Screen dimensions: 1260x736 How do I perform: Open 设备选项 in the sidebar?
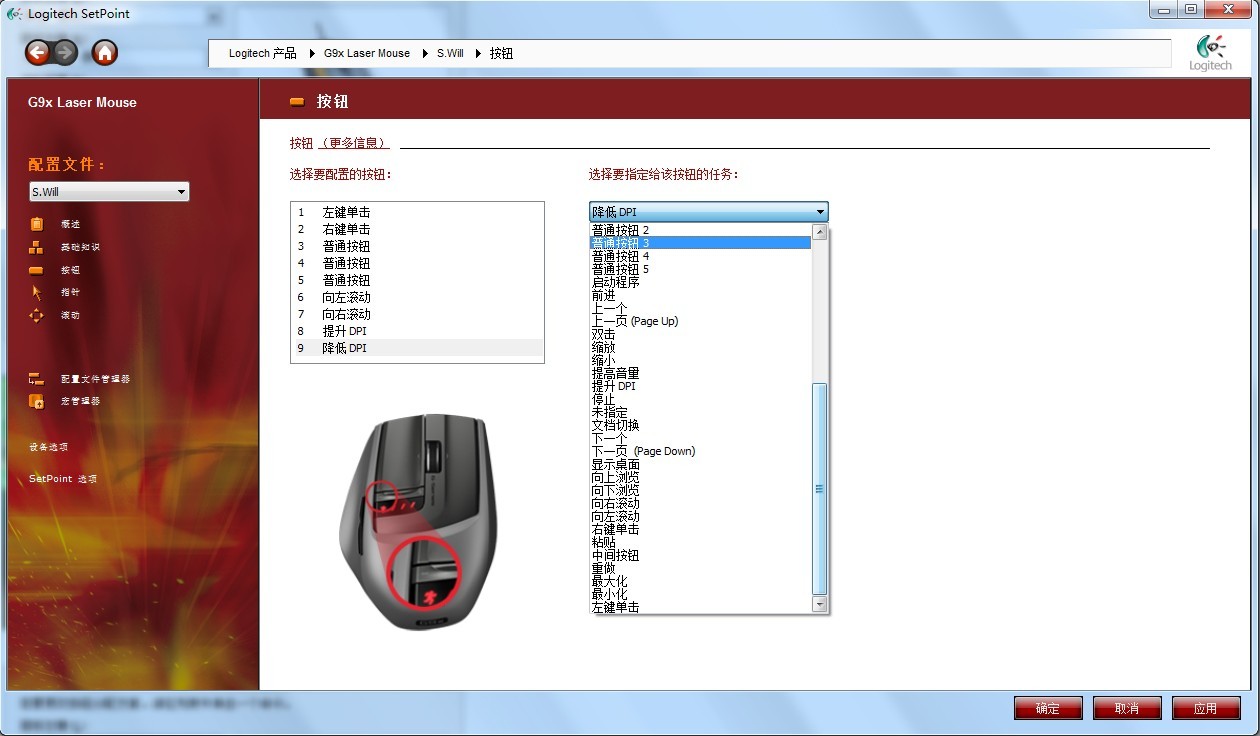(48, 447)
